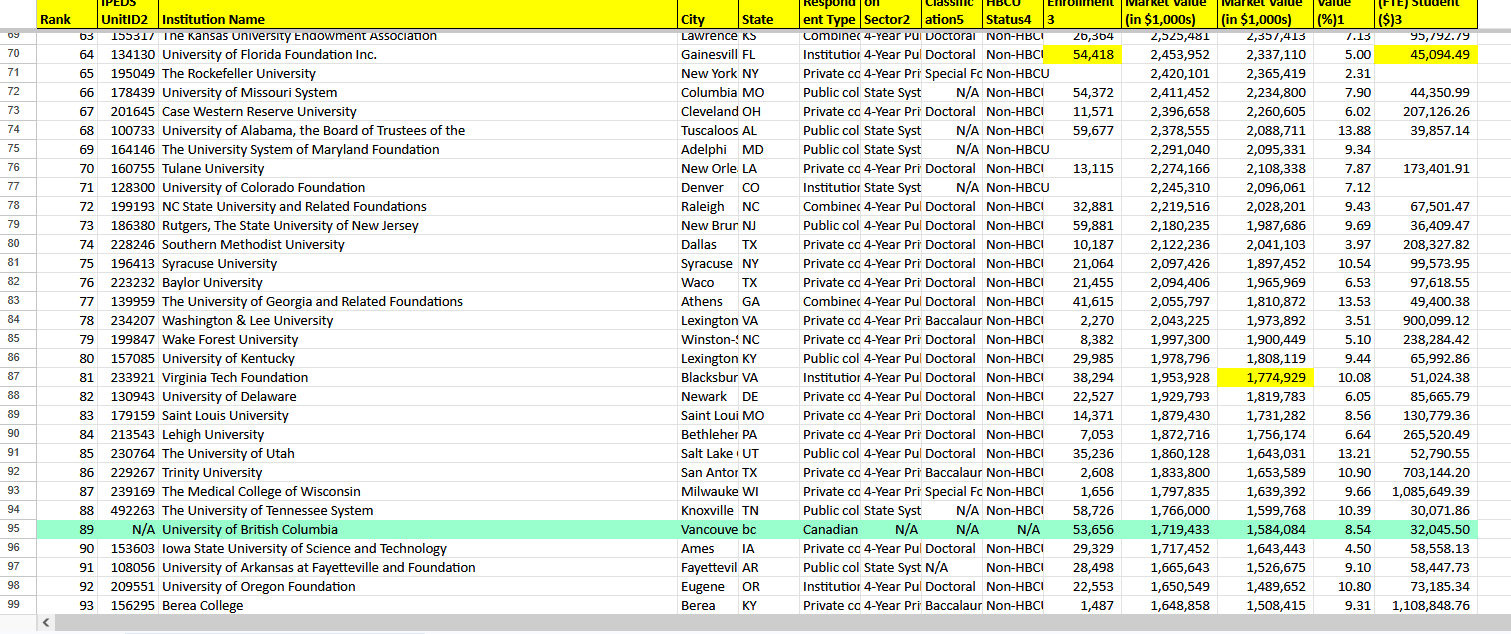Click University of Colorado Foundation cell
Screen dimensions: 1511x634
417,187
